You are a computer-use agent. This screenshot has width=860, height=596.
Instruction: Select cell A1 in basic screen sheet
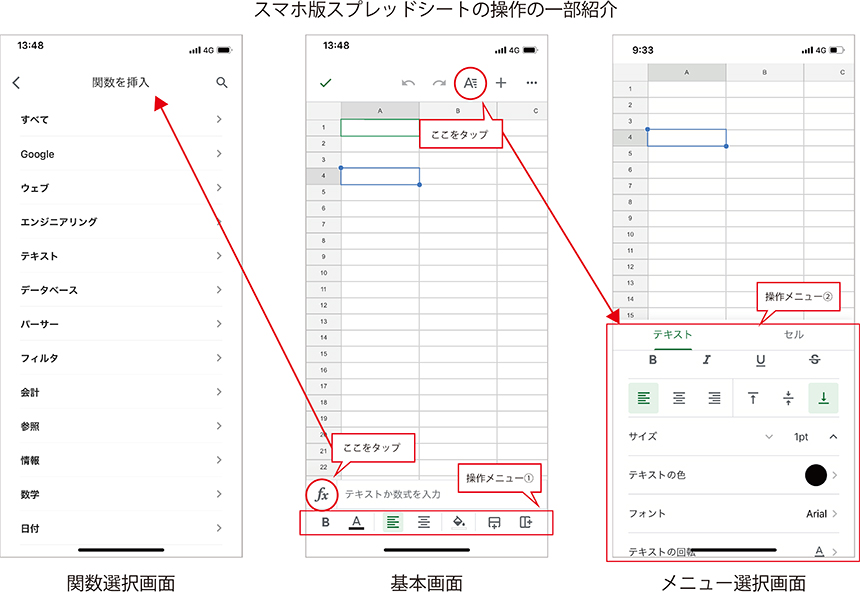pos(380,128)
